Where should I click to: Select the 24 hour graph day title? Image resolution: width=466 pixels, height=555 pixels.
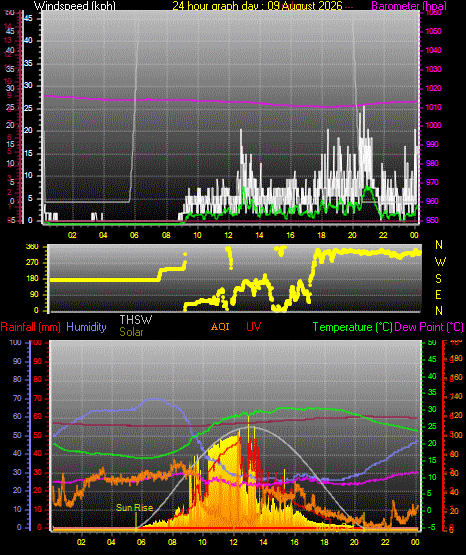[257, 5]
